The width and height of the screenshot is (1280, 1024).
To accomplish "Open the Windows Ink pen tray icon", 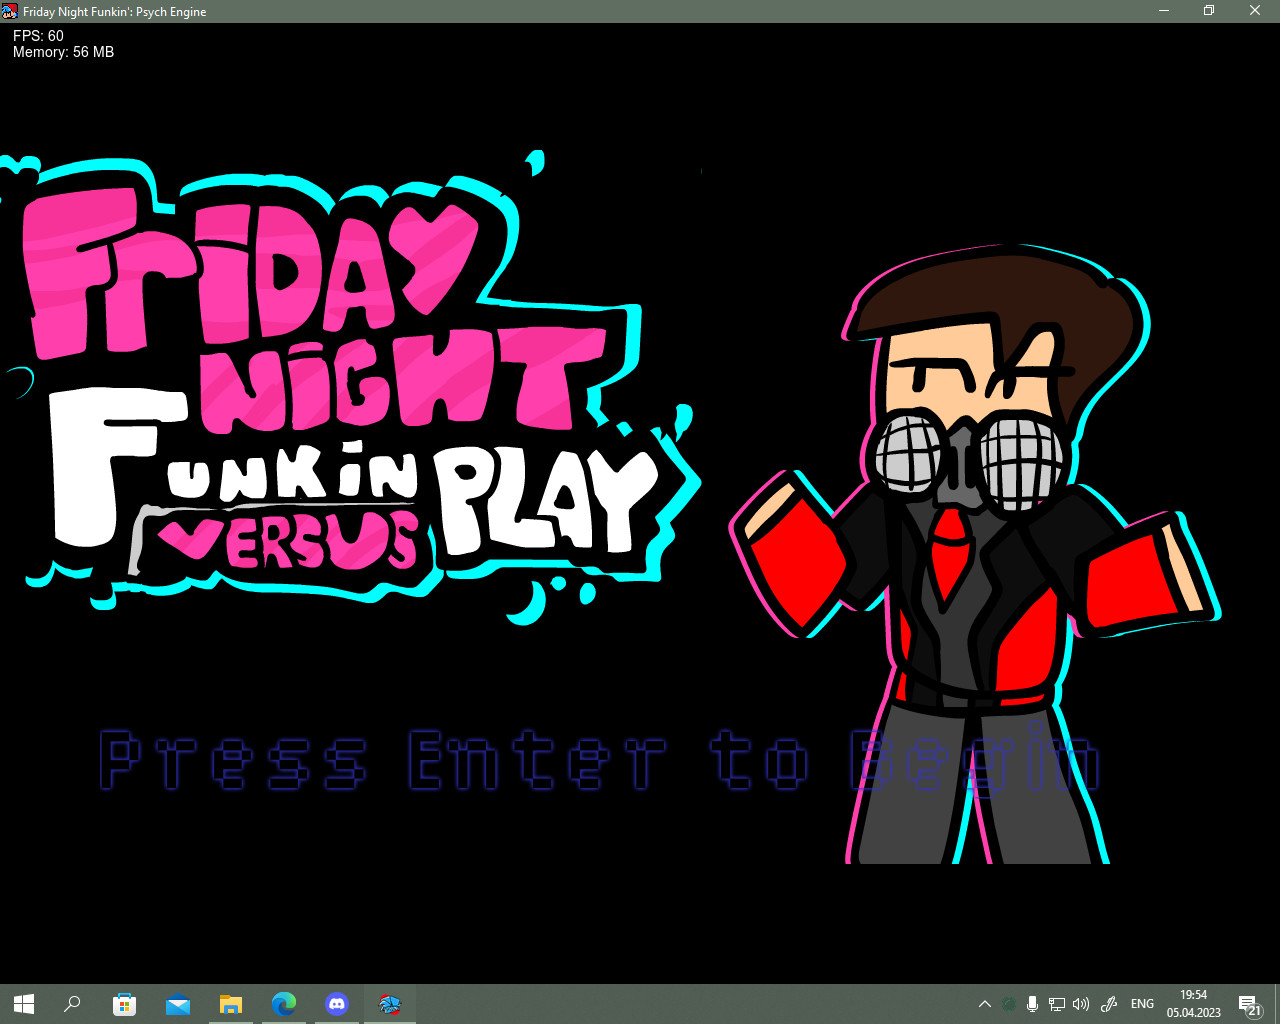I will pyautogui.click(x=1108, y=1004).
